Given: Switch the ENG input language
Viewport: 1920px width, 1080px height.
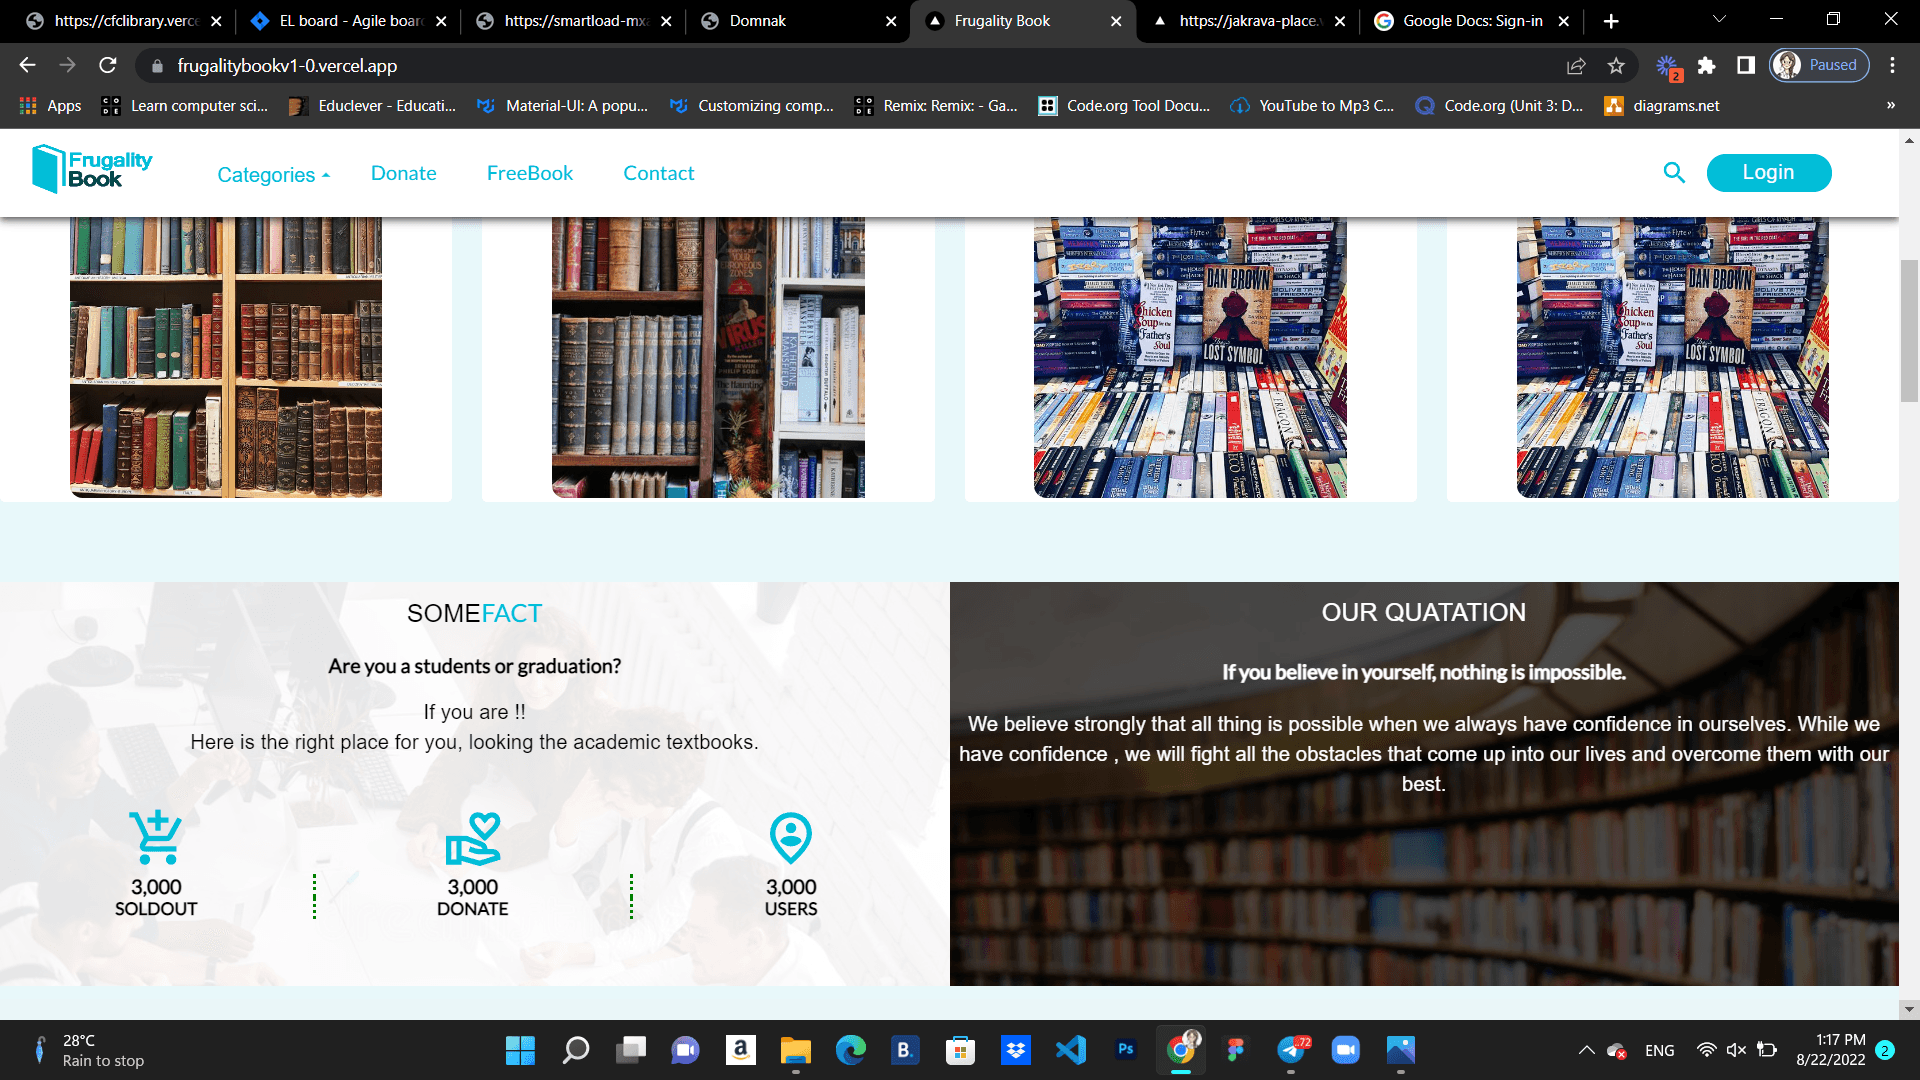Looking at the screenshot, I should coord(1659,1050).
